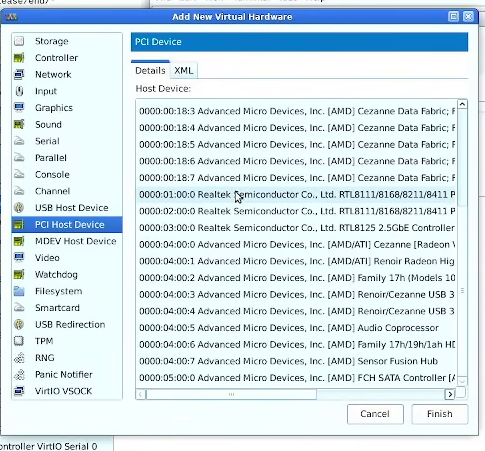485x451 pixels.
Task: Open the MDEV Host Device entry
Action: 67,241
